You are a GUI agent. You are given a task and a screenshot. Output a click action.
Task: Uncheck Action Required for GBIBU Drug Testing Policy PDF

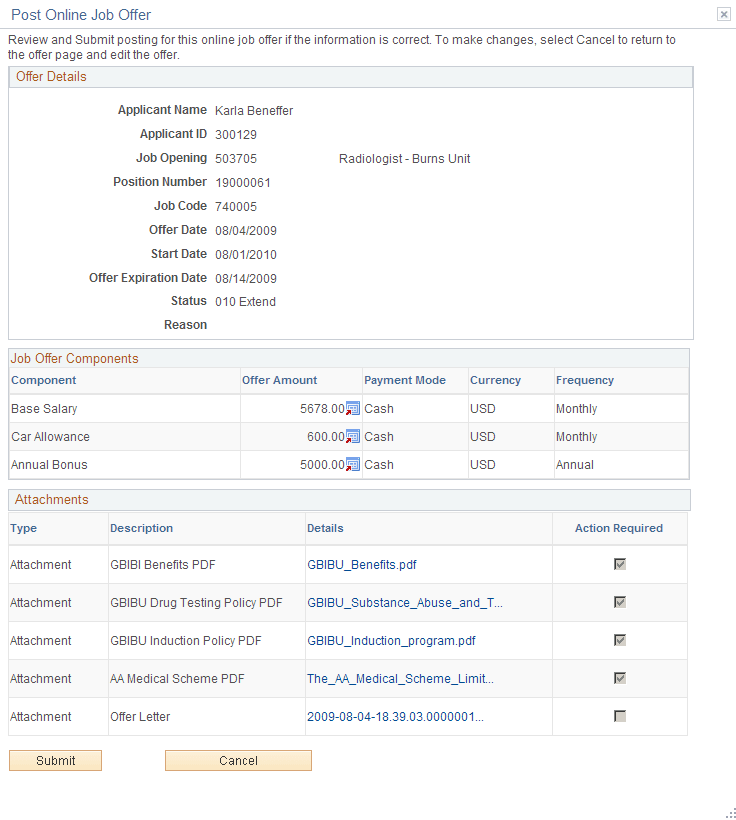coord(619,602)
